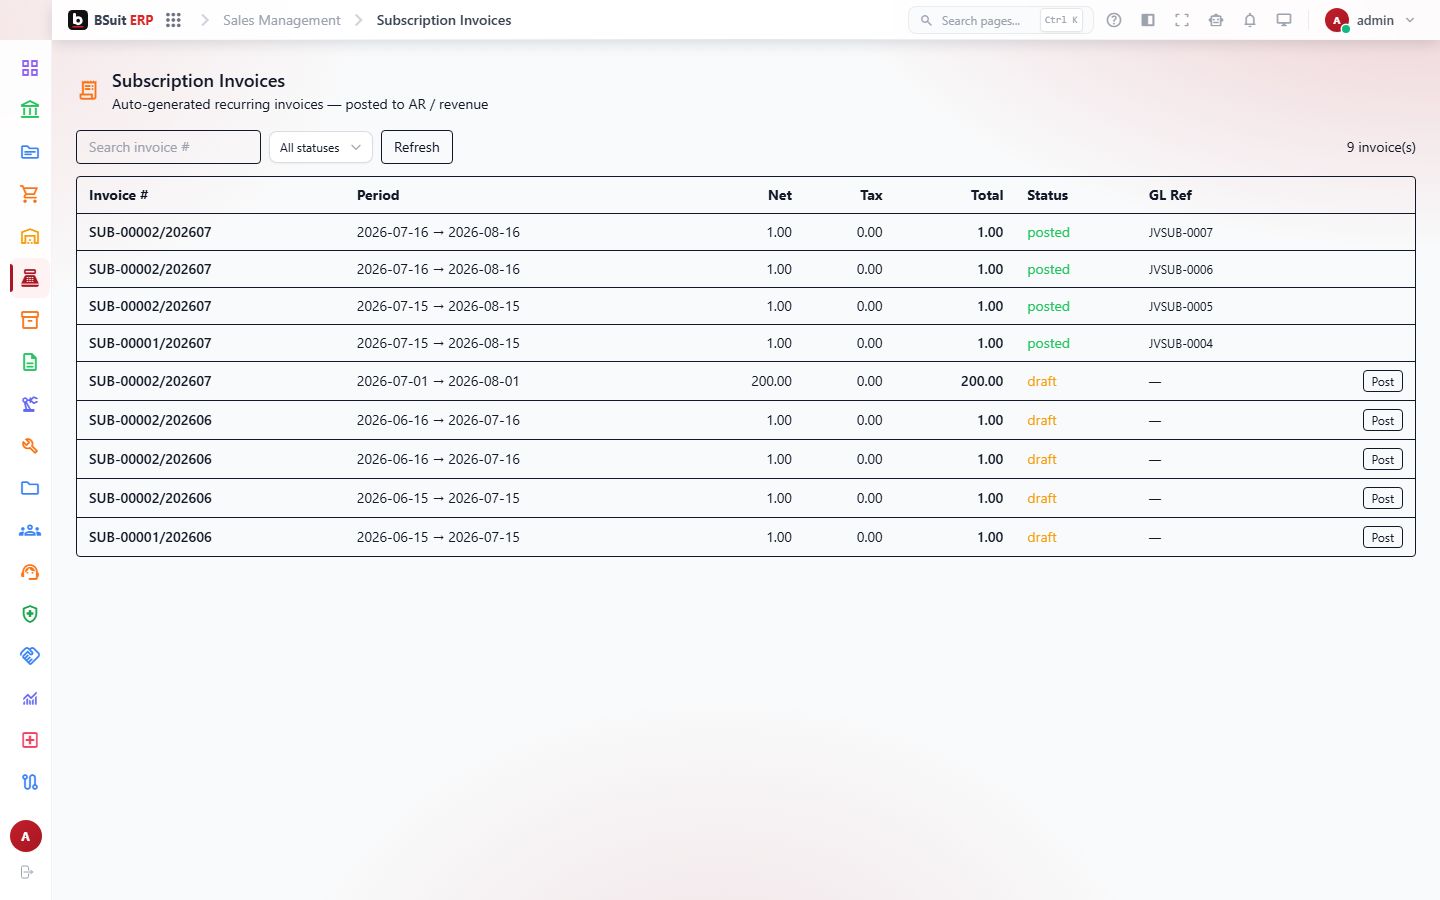Open the workflow route icon in sidebar
The width and height of the screenshot is (1440, 900).
30,782
